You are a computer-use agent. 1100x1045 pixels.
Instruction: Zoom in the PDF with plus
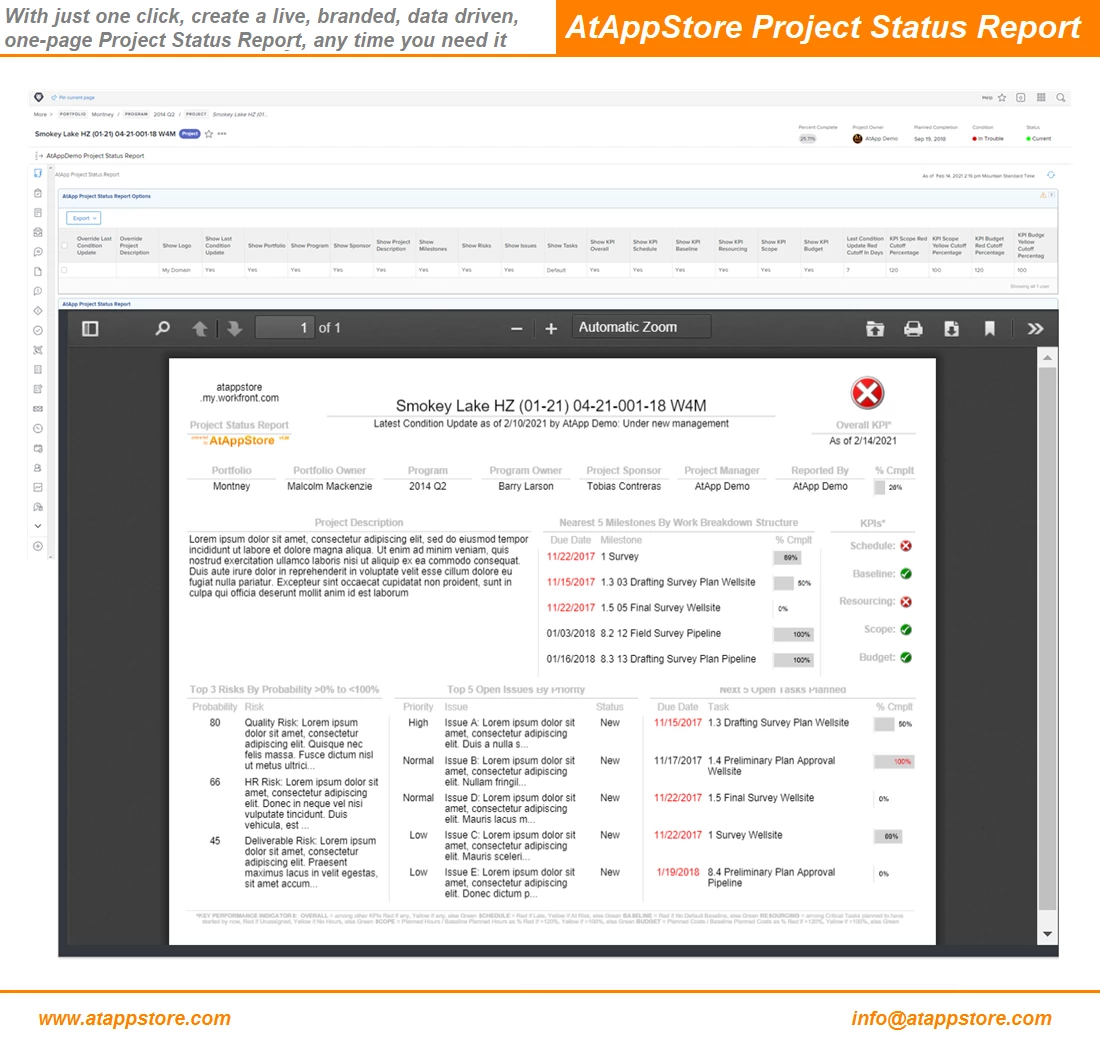(x=551, y=328)
